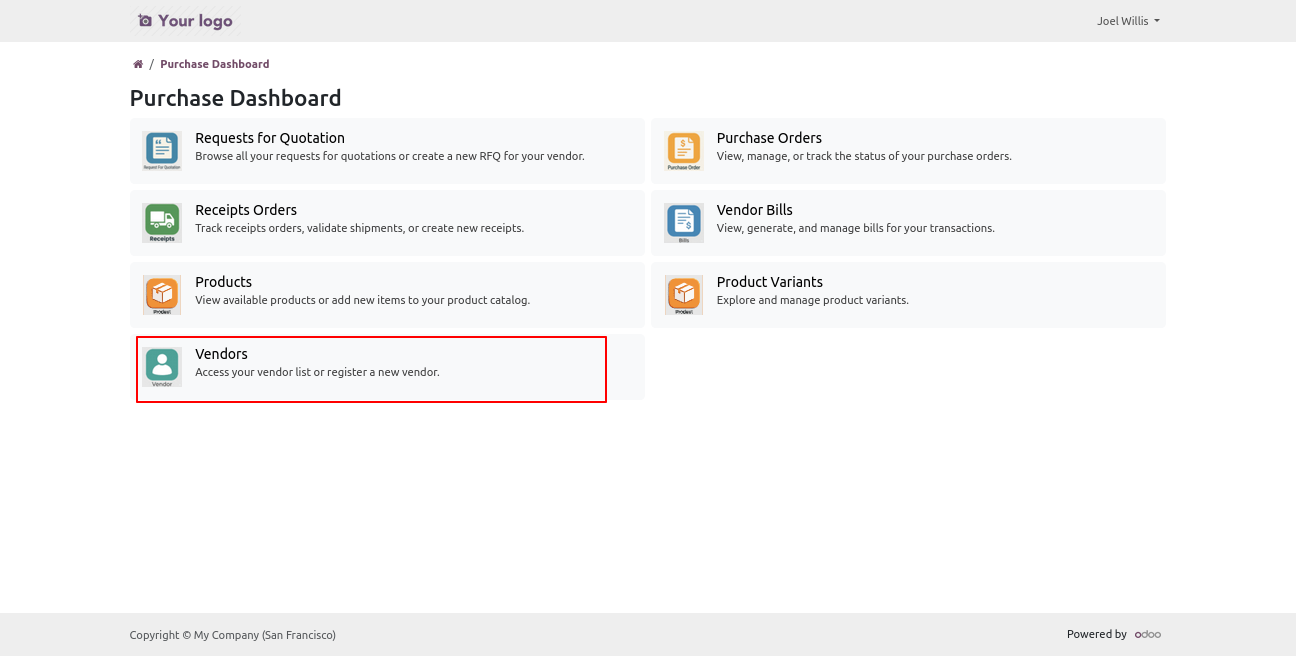
Task: Open the Receipts Orders title link
Action: click(x=246, y=210)
